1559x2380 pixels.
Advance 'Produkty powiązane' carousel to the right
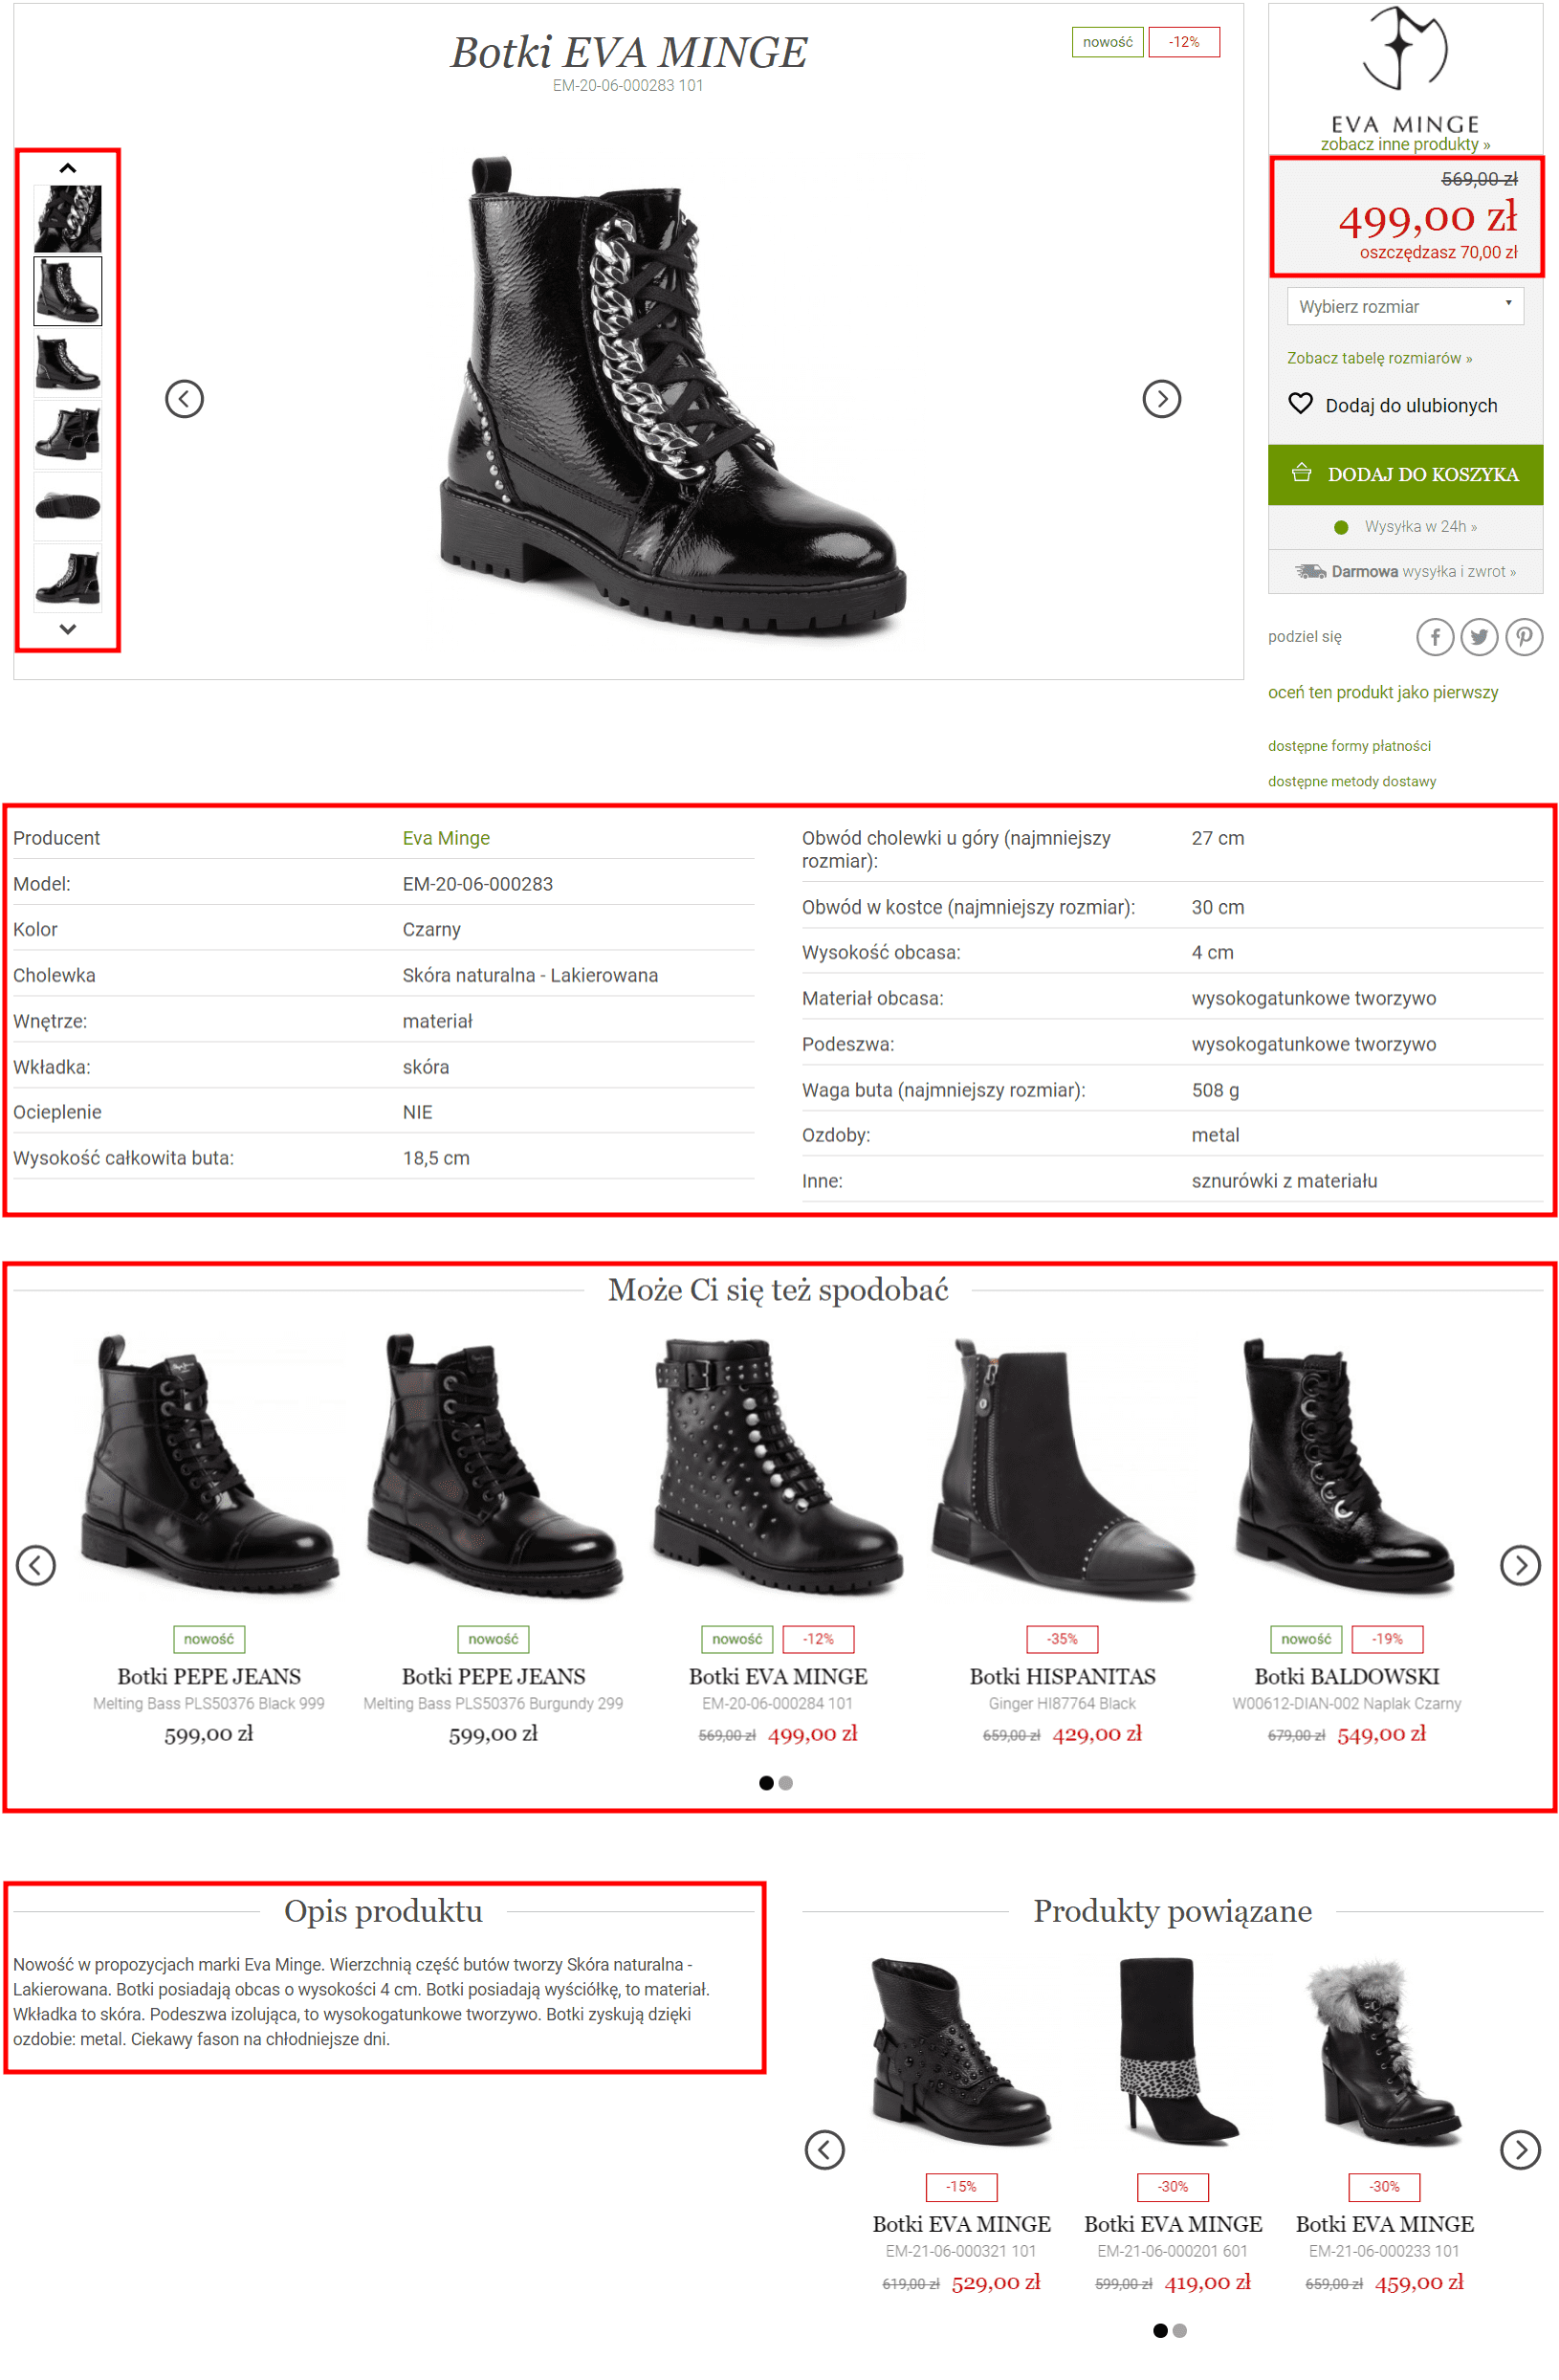1519,2150
